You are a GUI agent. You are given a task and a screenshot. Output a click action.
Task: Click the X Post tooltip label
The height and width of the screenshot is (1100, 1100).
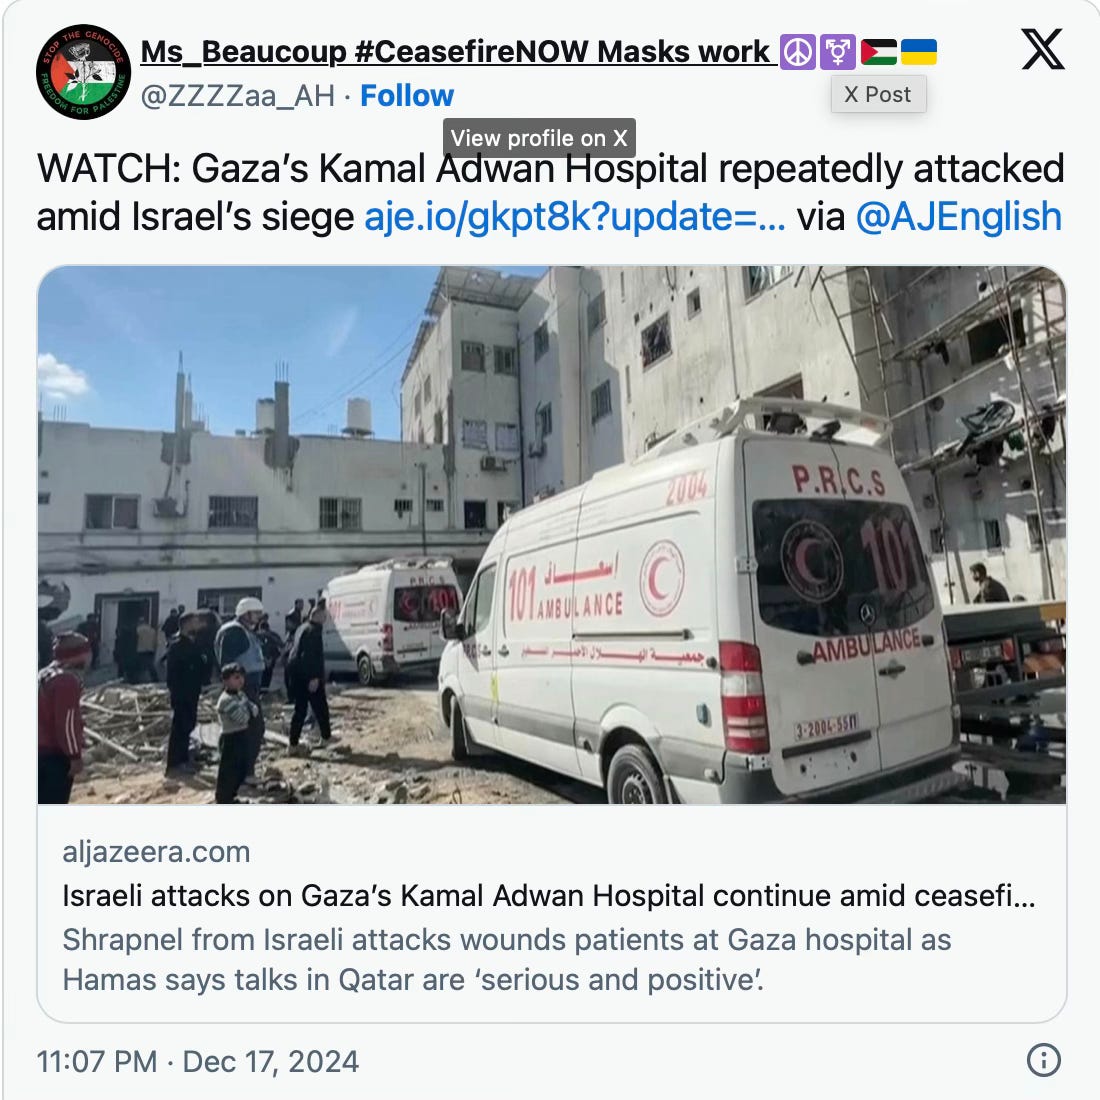(x=878, y=94)
